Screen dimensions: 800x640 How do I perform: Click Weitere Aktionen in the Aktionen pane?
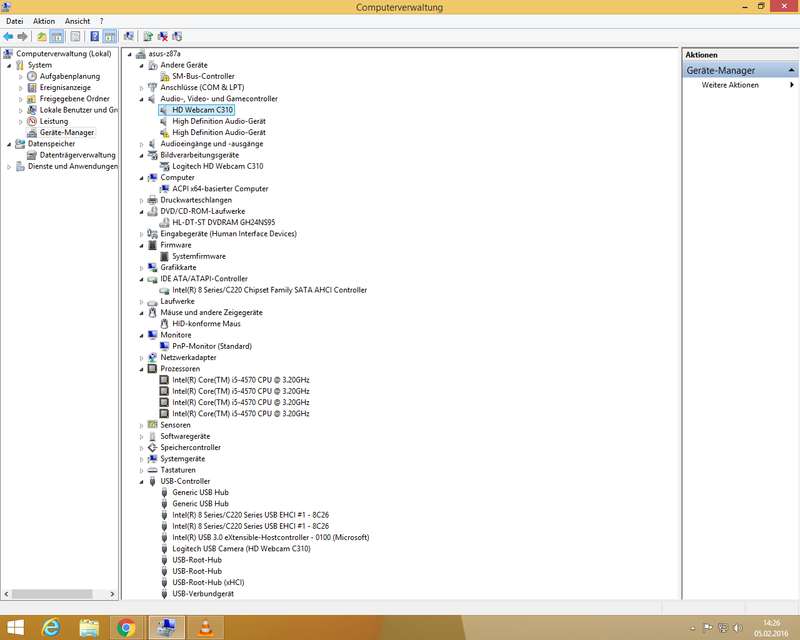coord(730,85)
